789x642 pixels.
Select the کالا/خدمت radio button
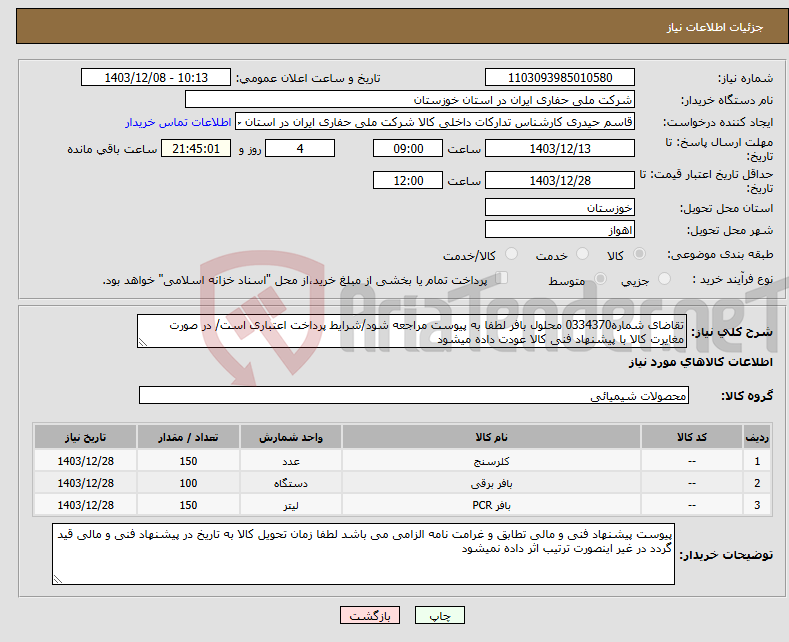point(511,254)
